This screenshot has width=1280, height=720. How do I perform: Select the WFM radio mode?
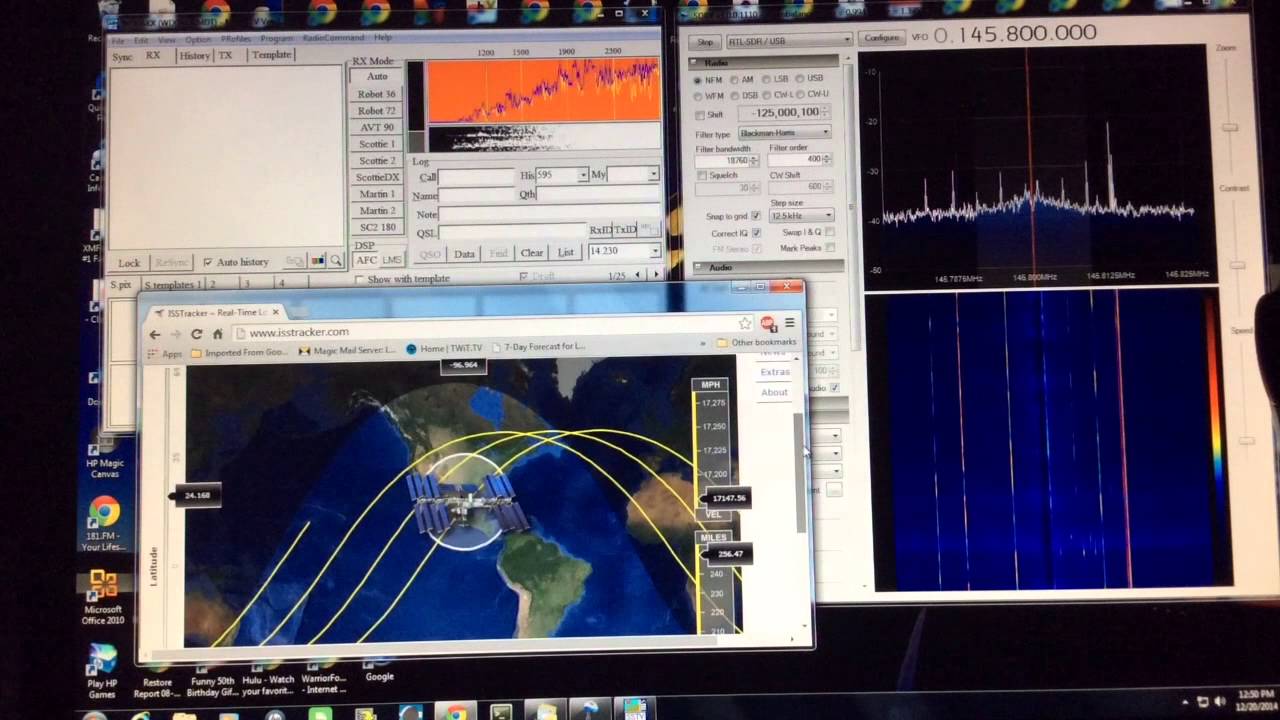click(710, 95)
